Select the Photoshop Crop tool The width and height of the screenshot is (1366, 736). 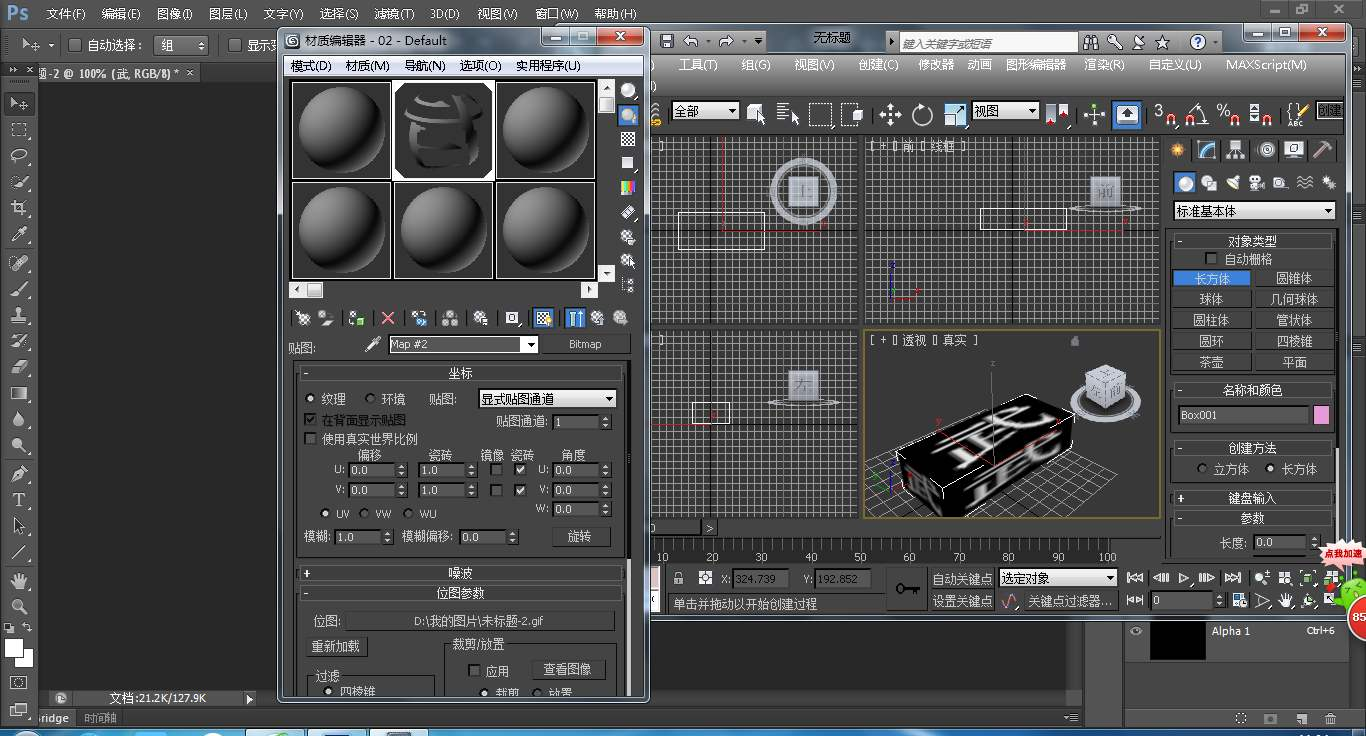(x=19, y=208)
